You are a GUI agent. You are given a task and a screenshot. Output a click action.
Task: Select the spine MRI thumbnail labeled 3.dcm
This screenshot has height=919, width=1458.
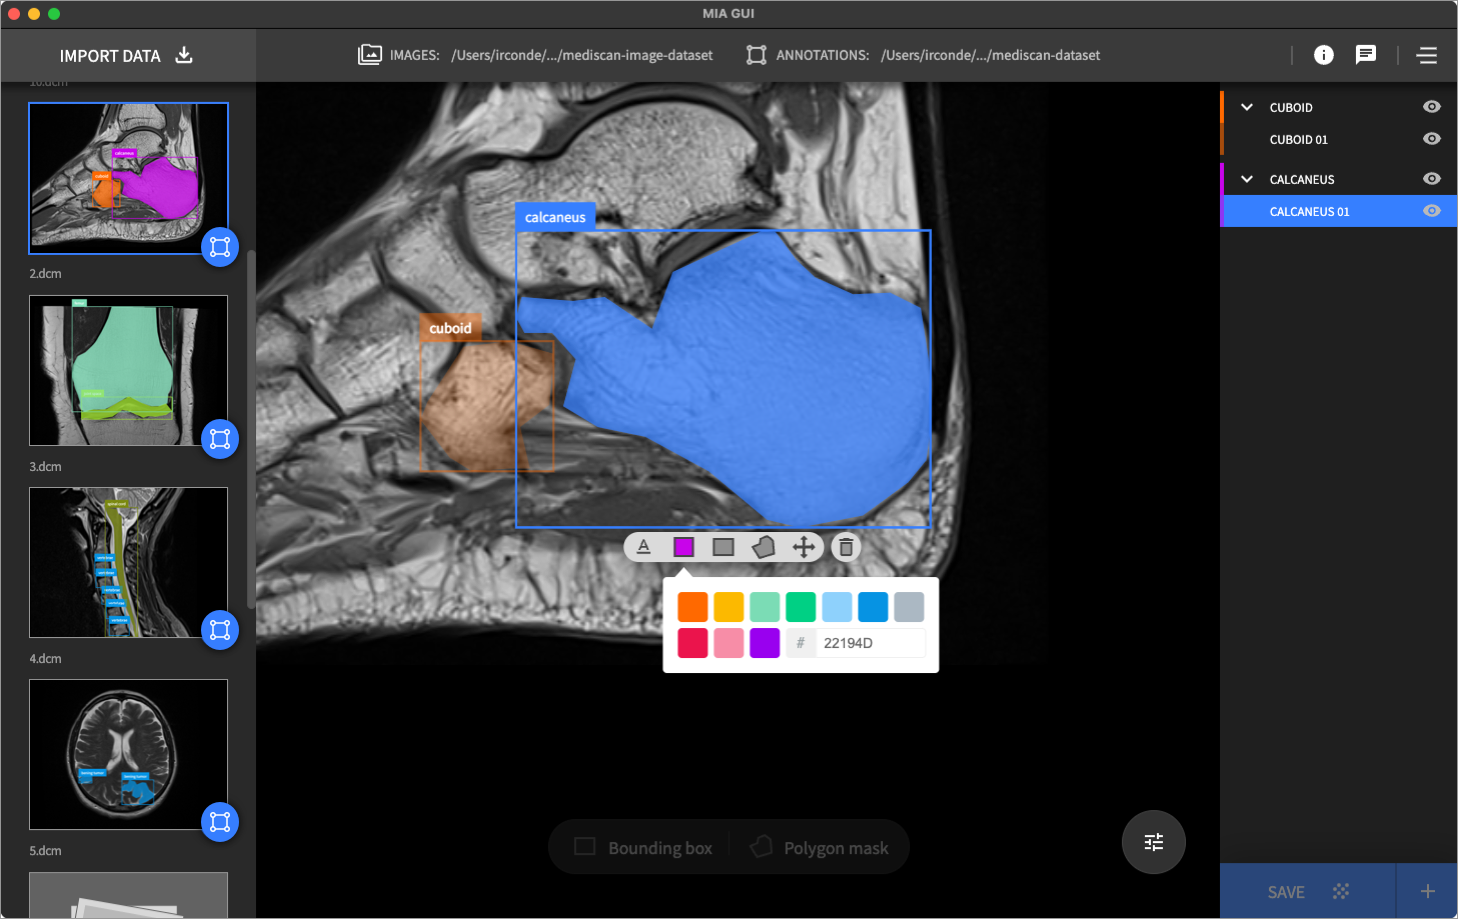point(128,562)
